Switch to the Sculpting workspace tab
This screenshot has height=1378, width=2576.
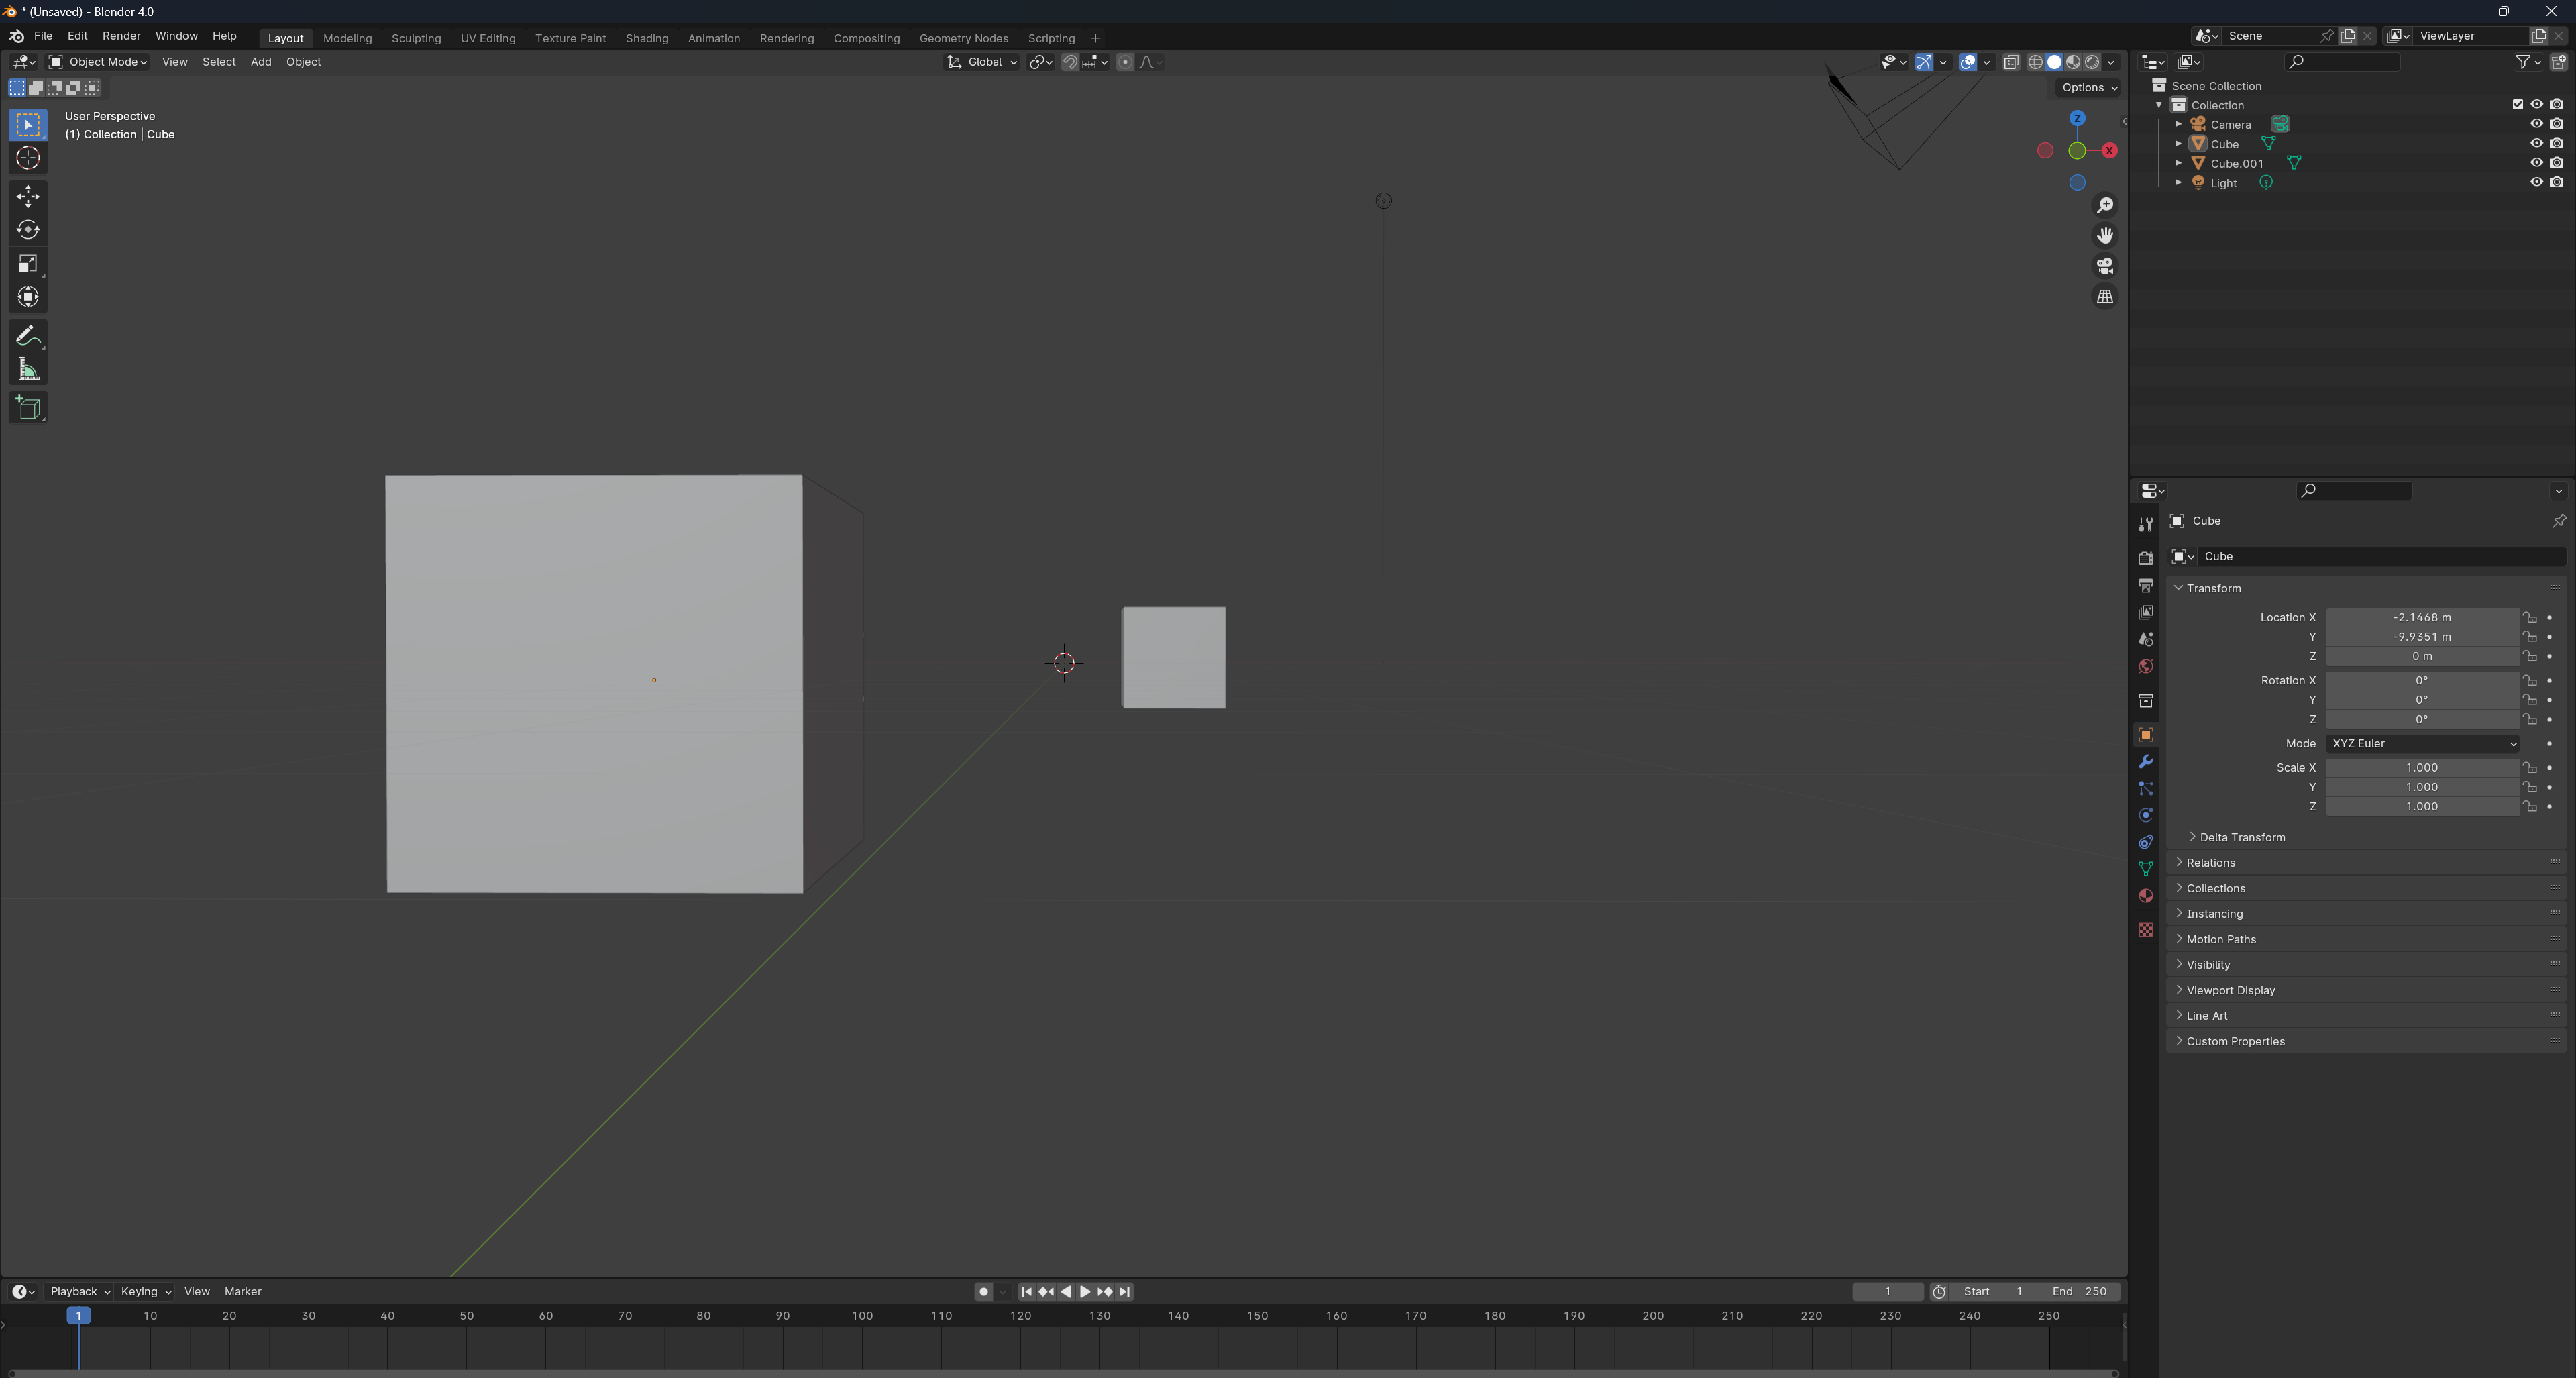(x=416, y=38)
